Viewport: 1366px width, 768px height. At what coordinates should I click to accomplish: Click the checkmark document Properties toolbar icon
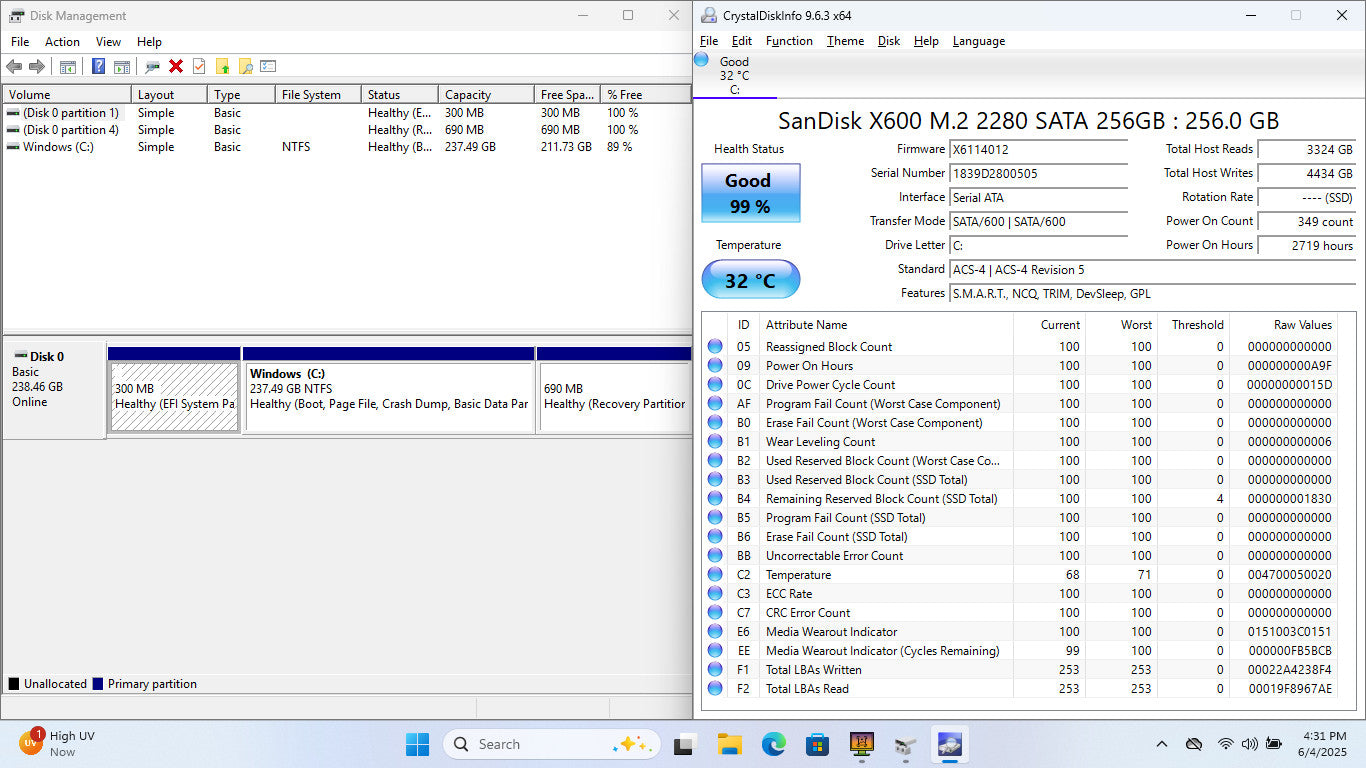click(199, 66)
